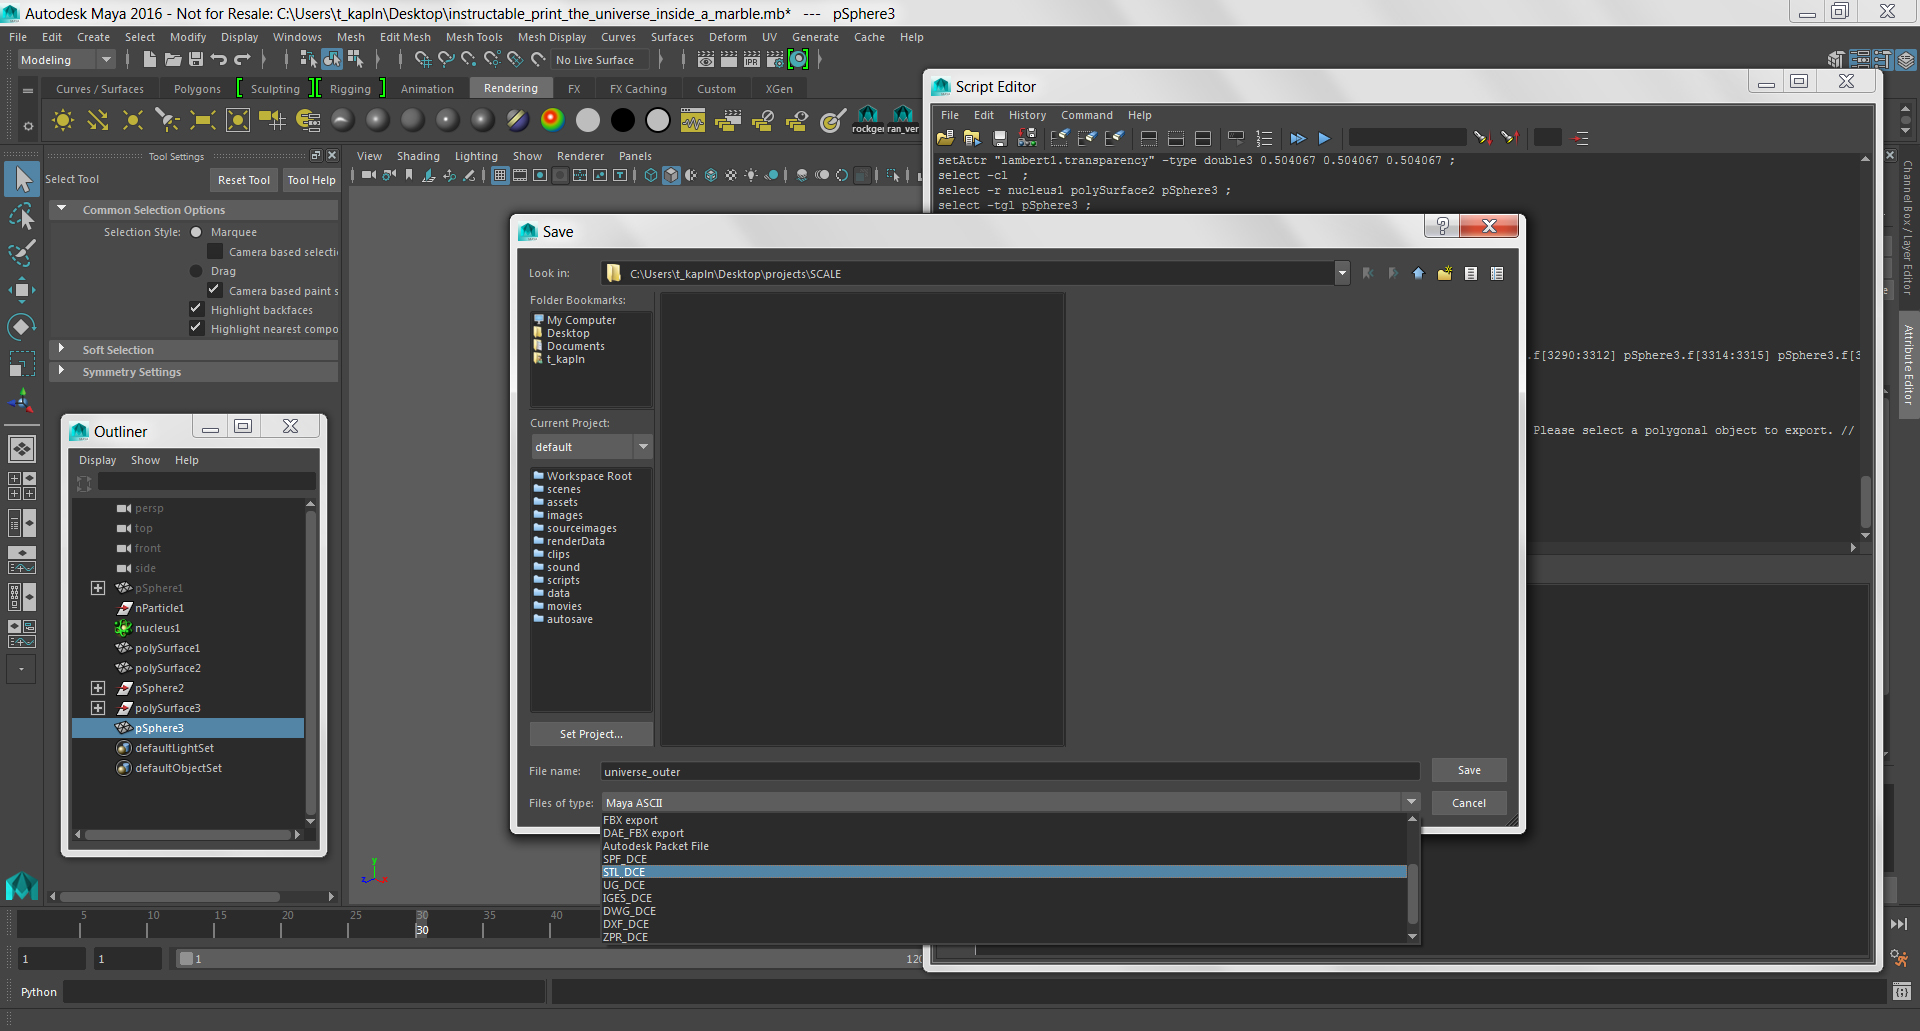Image resolution: width=1920 pixels, height=1031 pixels.
Task: Create area light shelf icon
Action: [203, 121]
